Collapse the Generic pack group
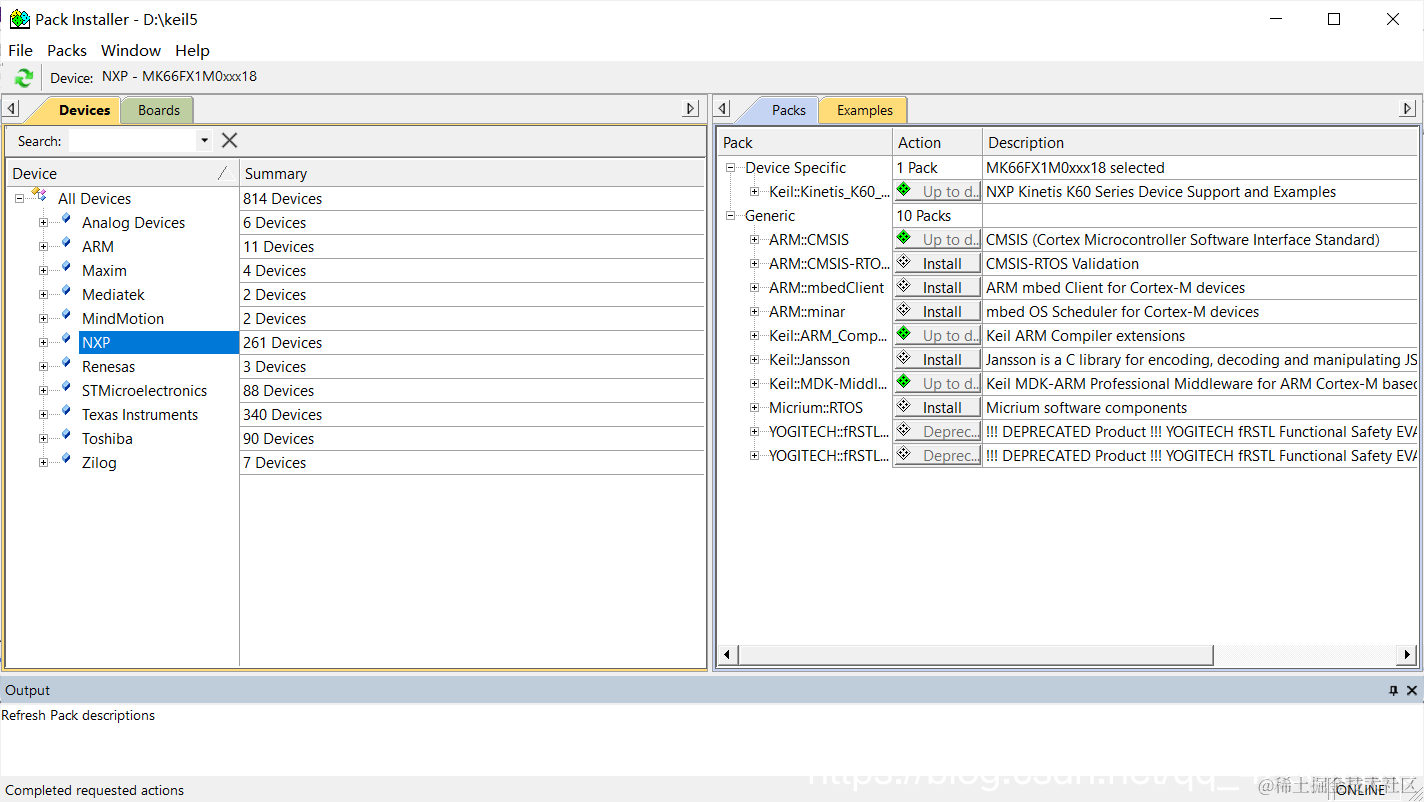 coord(730,216)
